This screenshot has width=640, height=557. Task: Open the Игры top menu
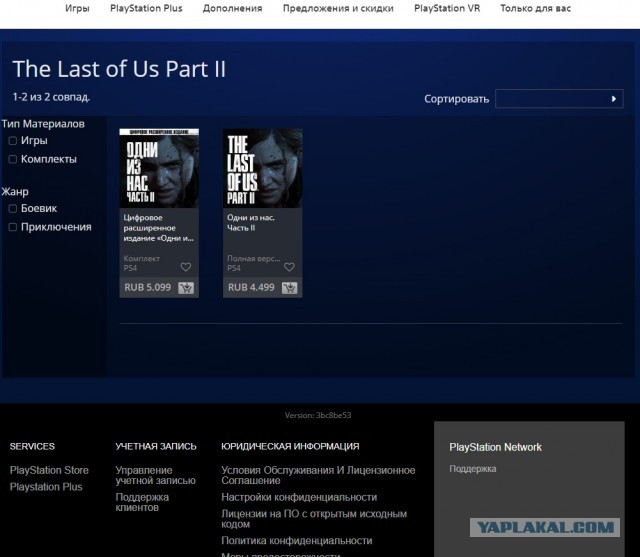[77, 8]
